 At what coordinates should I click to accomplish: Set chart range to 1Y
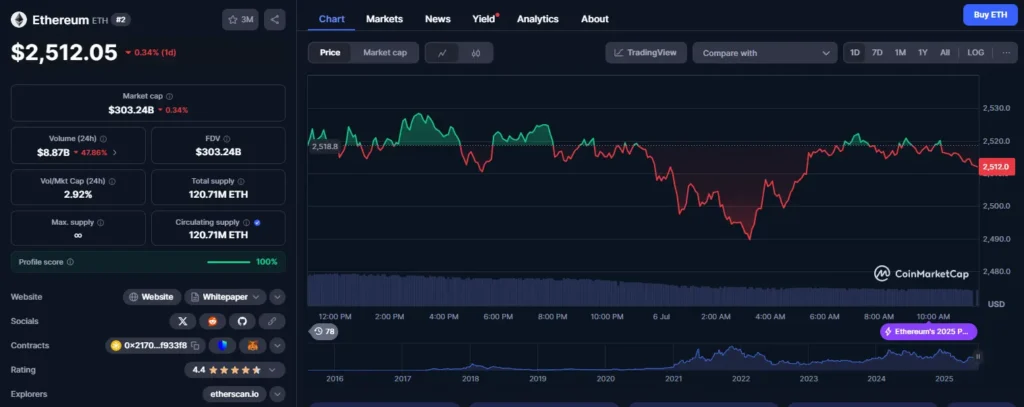pyautogui.click(x=923, y=52)
